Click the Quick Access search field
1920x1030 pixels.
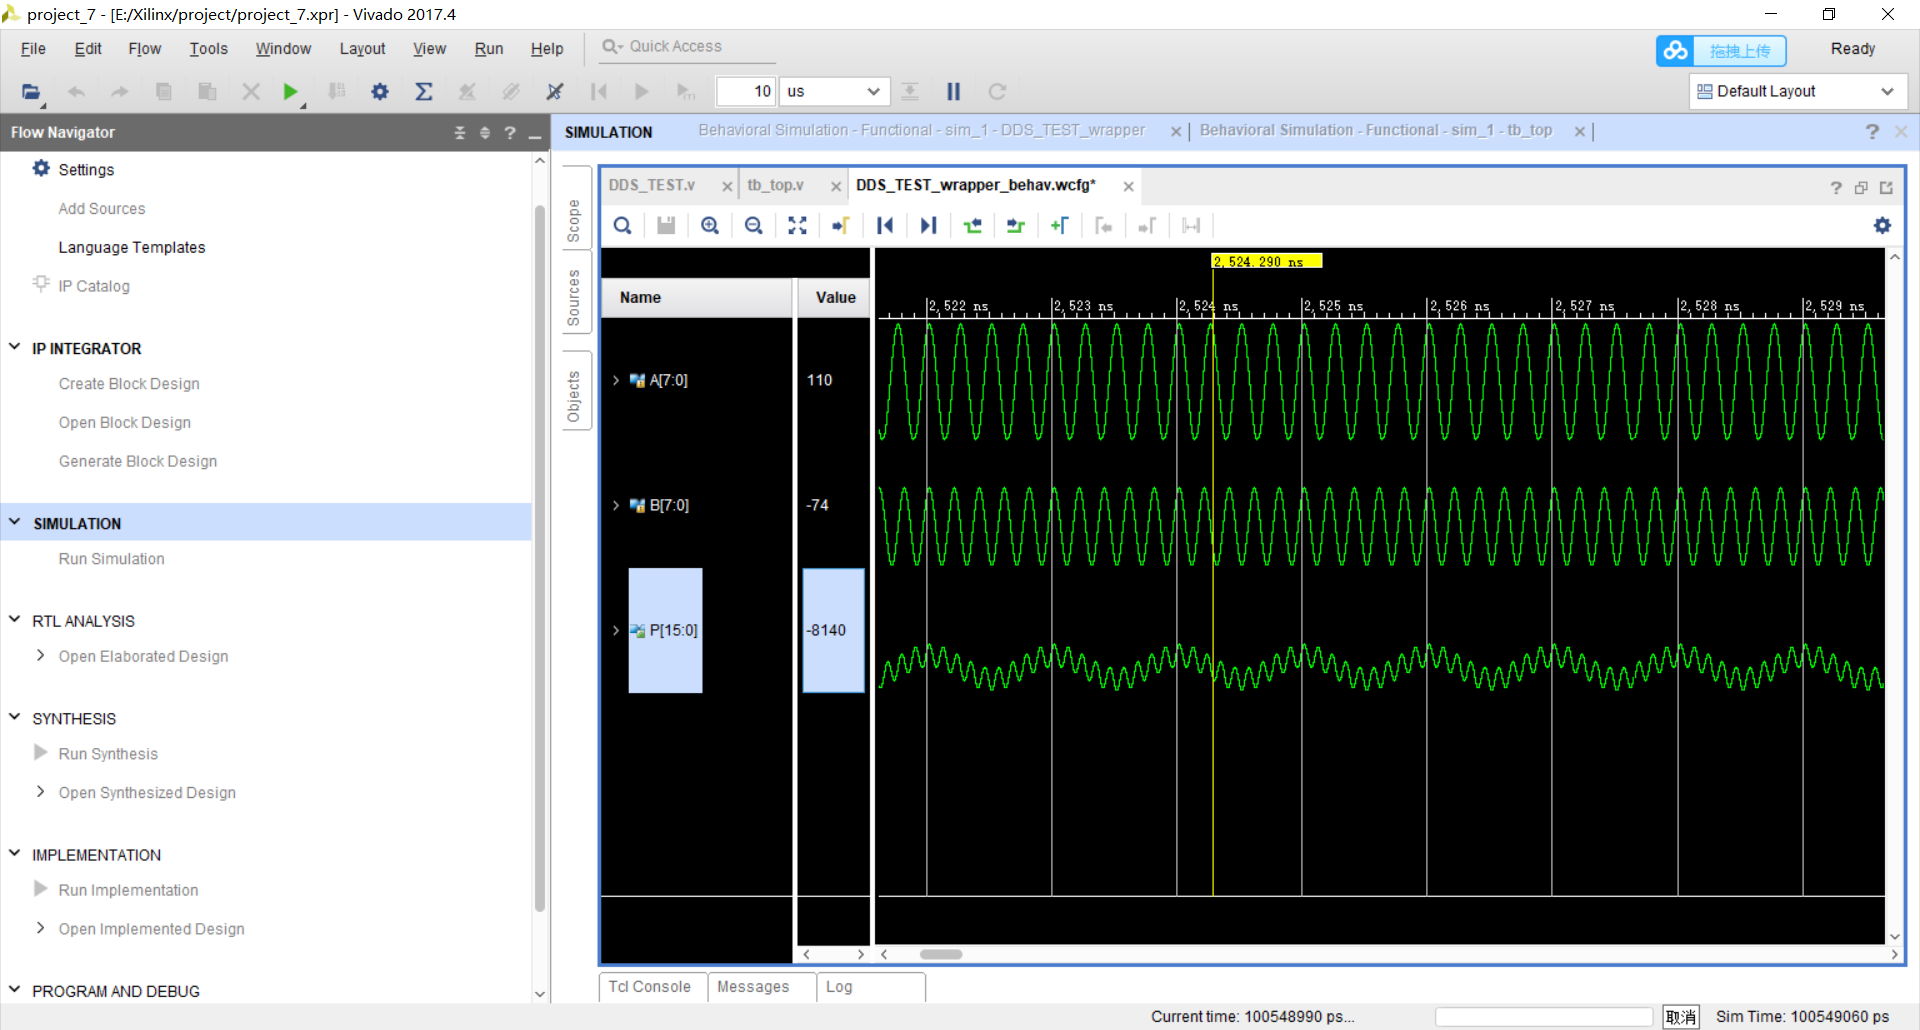(x=687, y=47)
